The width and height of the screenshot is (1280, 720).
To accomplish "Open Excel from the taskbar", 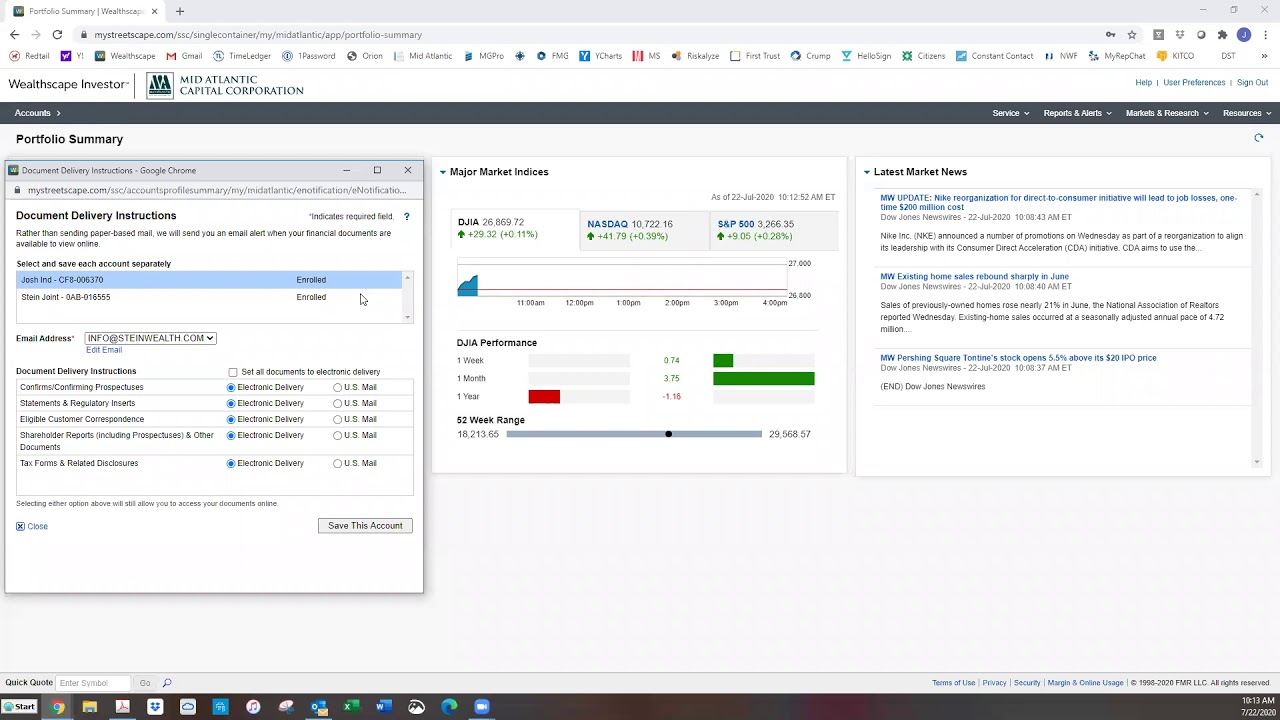I will pos(351,707).
